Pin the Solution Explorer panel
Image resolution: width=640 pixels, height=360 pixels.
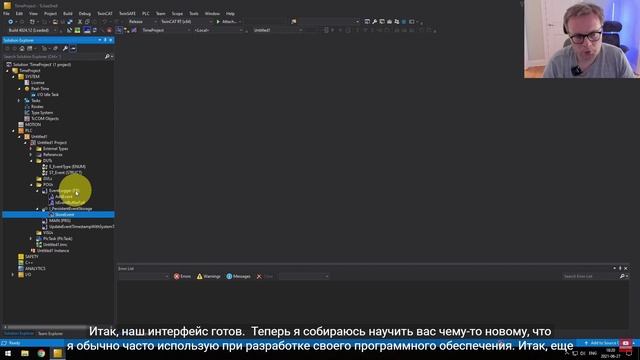click(105, 40)
